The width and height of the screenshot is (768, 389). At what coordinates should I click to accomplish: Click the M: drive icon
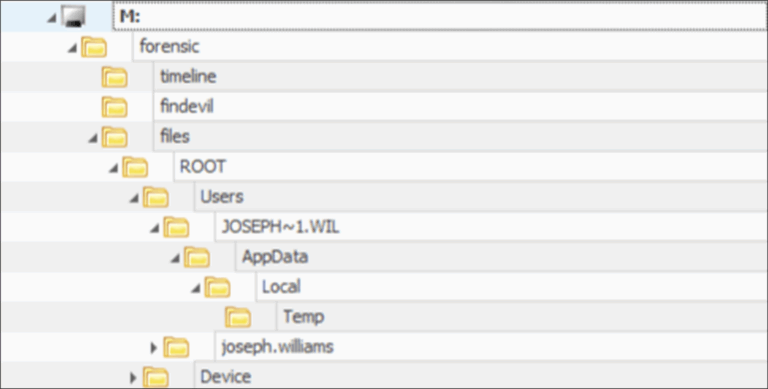pyautogui.click(x=73, y=18)
